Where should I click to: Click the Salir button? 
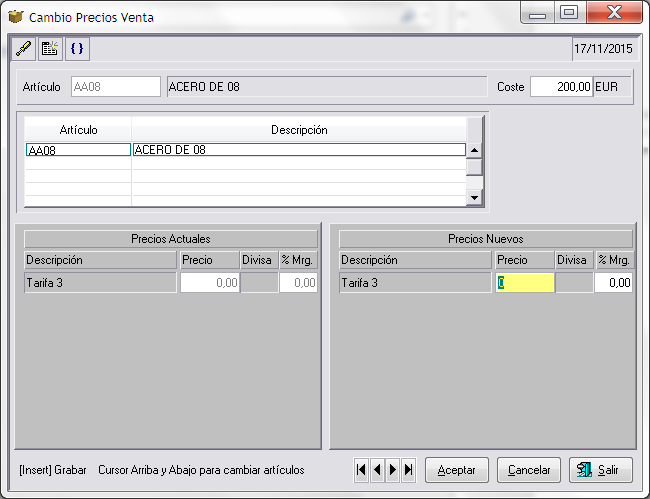601,470
